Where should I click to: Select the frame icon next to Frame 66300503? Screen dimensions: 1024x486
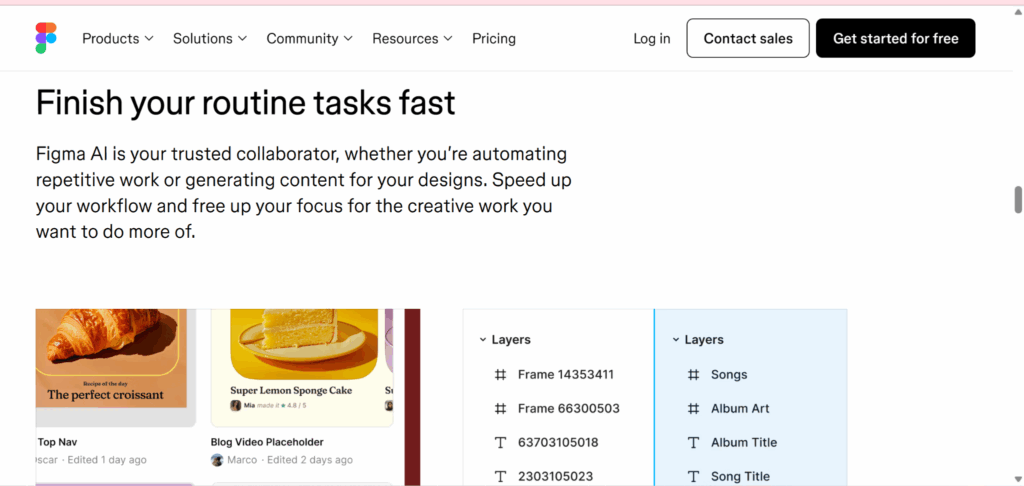[x=500, y=409]
